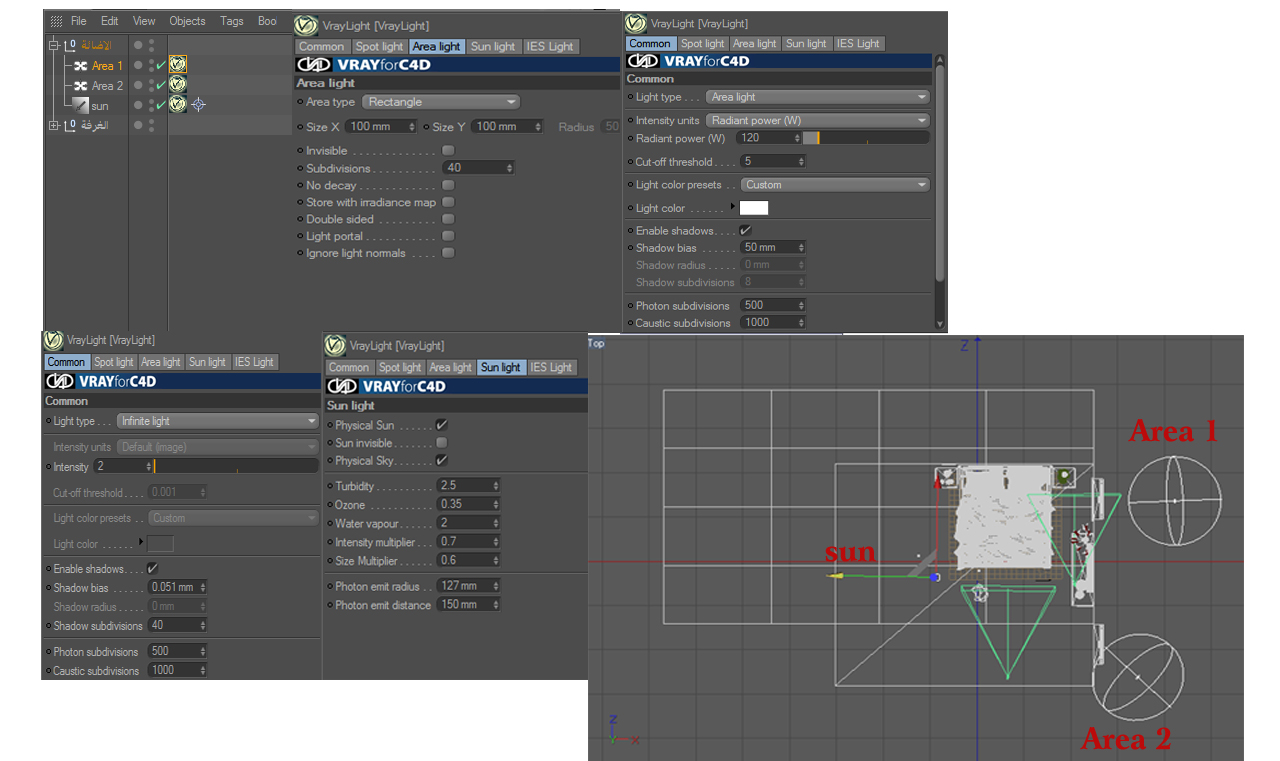Collapse the الاضائة group in object tree
This screenshot has width=1280, height=761.
[53, 46]
